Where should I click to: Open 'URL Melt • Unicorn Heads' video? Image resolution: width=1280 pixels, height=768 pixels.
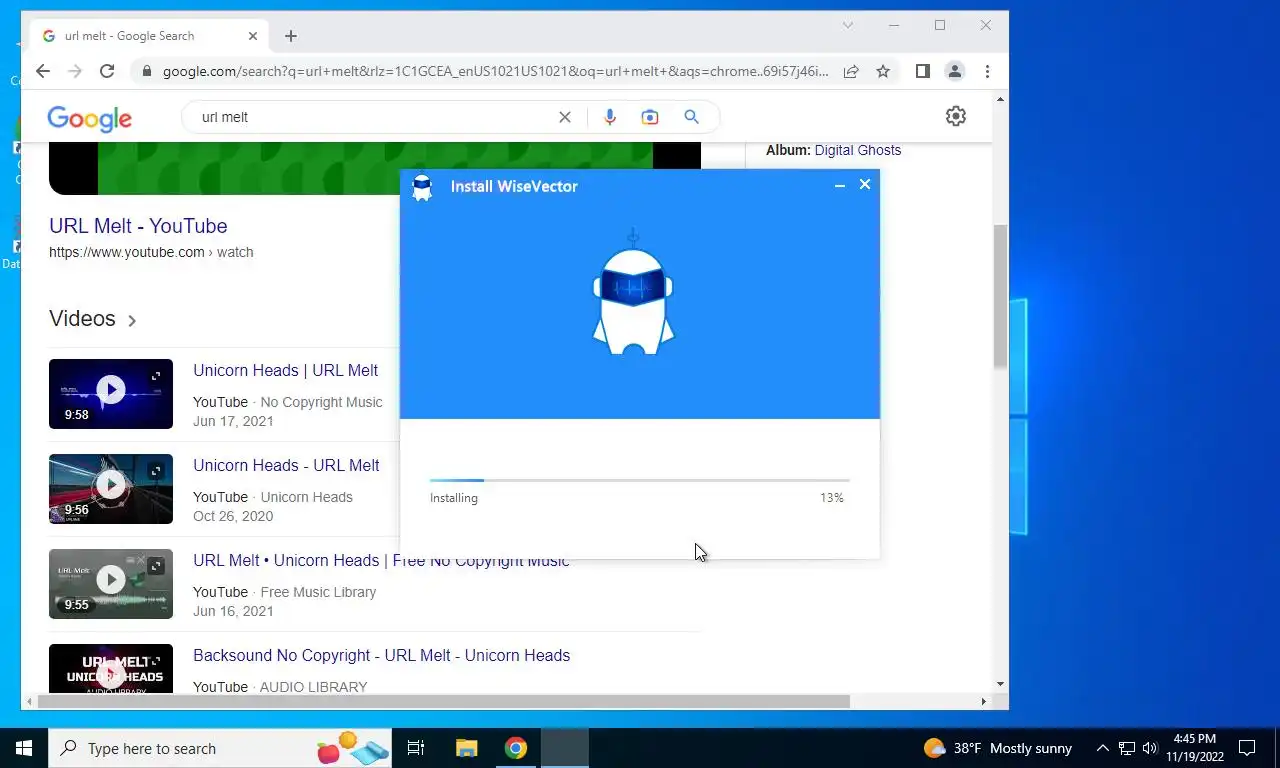pyautogui.click(x=381, y=560)
